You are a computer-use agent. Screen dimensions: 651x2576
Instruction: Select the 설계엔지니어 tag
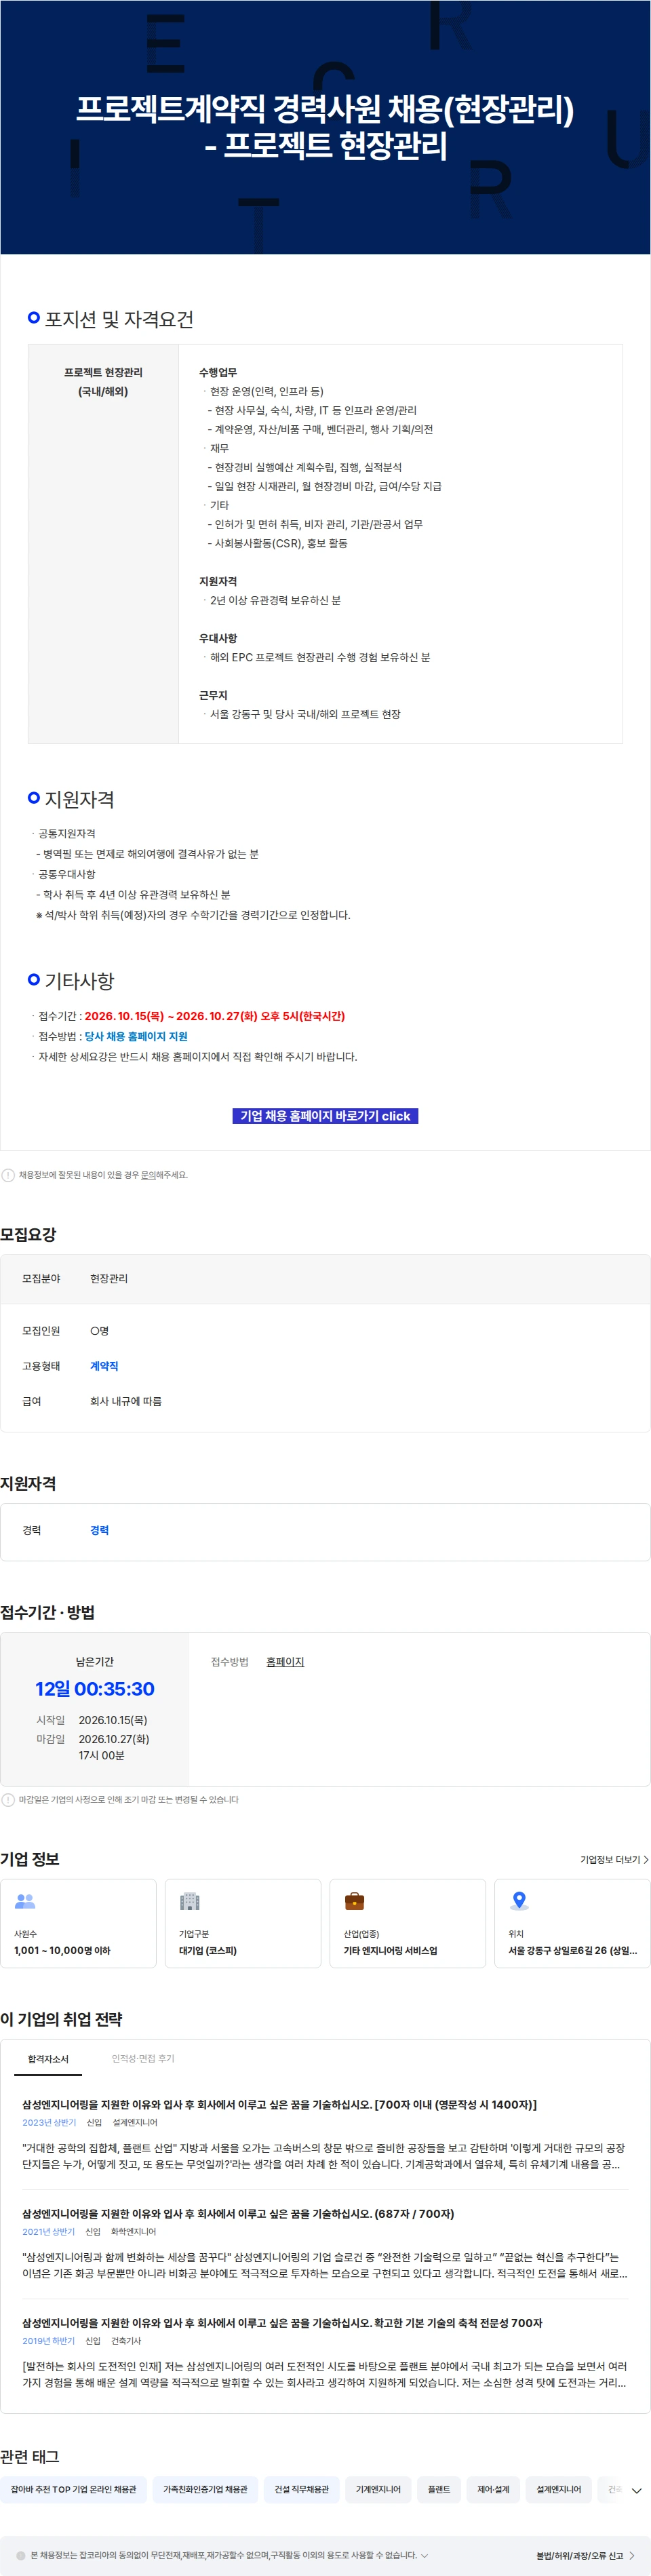pyautogui.click(x=558, y=2489)
